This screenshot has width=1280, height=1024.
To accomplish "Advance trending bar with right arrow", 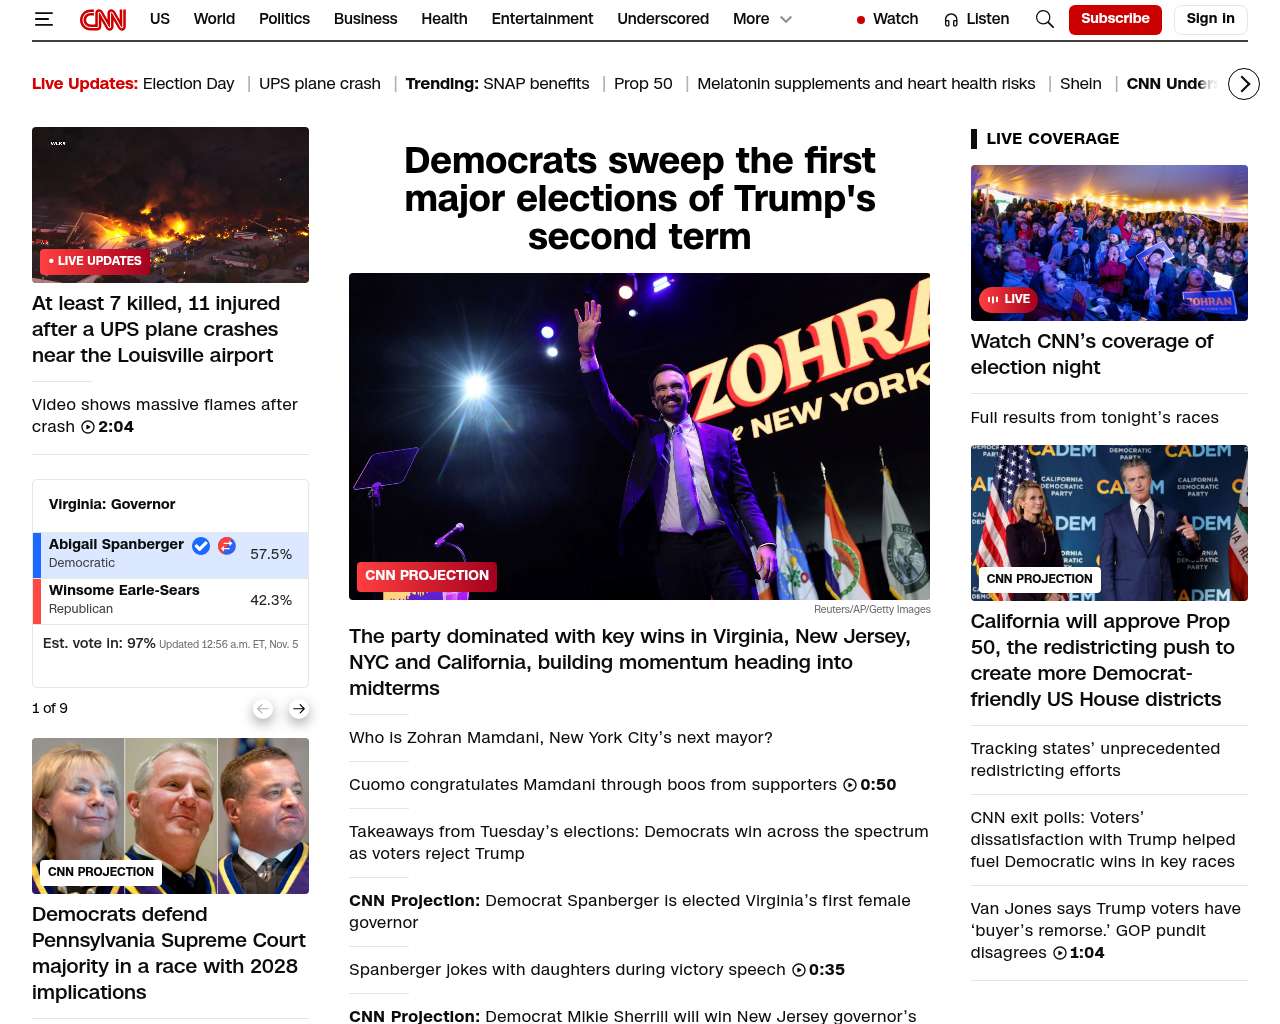I will coord(1243,84).
